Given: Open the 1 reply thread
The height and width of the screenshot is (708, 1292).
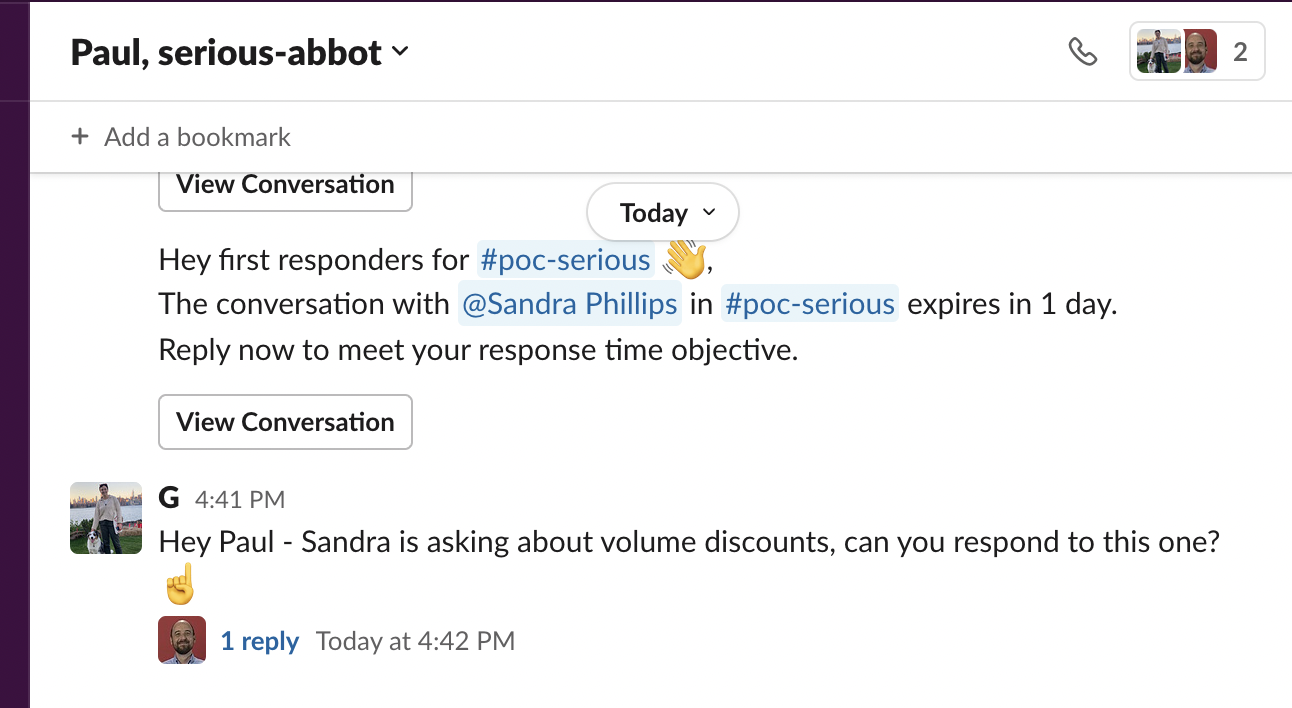Looking at the screenshot, I should click(260, 641).
